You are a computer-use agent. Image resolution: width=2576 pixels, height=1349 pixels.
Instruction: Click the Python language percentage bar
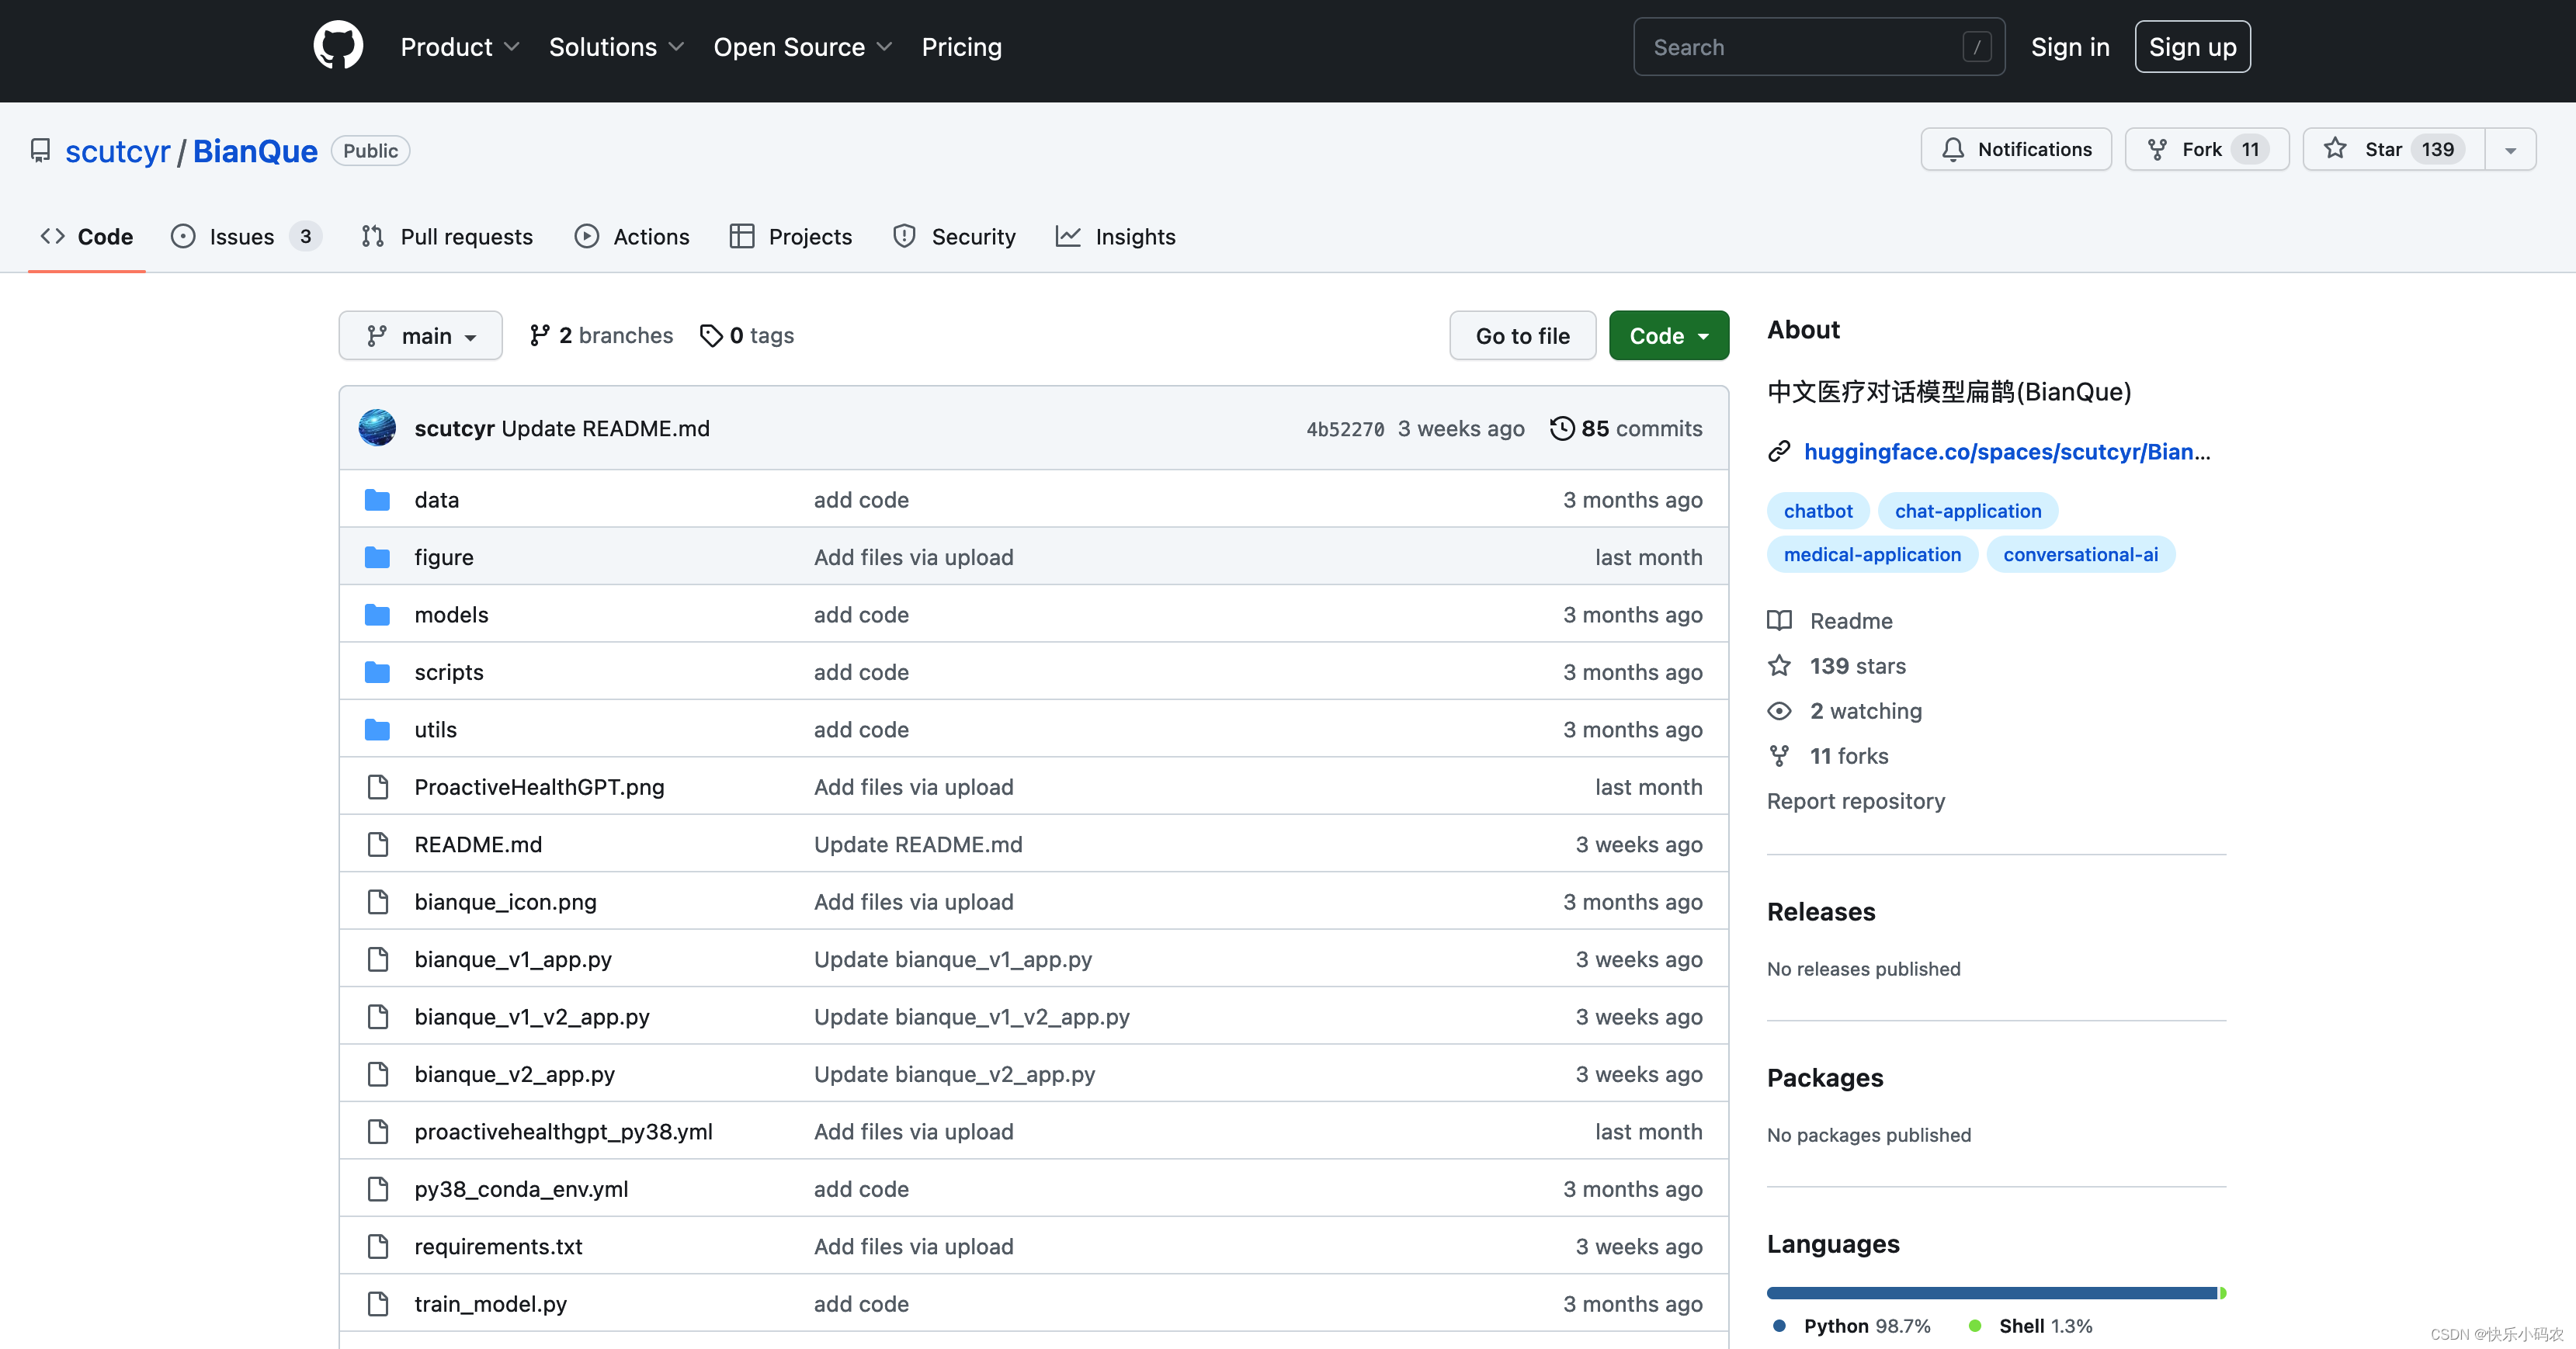coord(1985,1289)
